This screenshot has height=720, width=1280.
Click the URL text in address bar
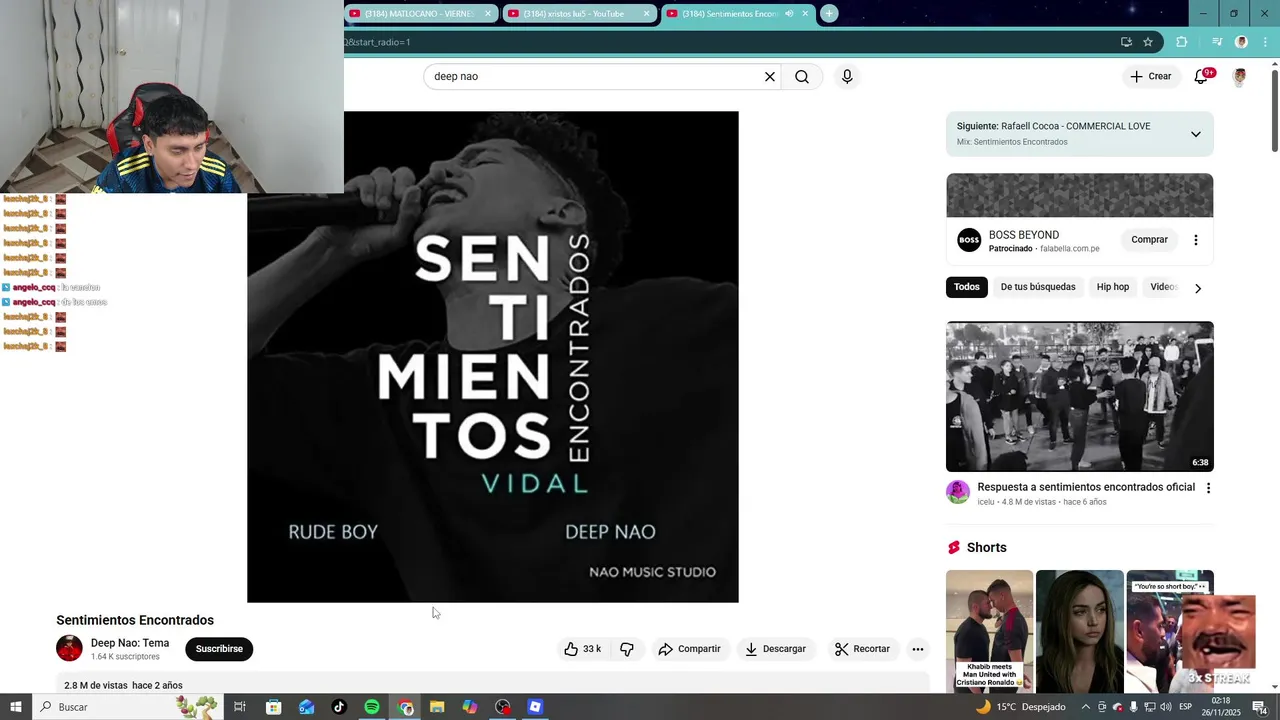[377, 42]
